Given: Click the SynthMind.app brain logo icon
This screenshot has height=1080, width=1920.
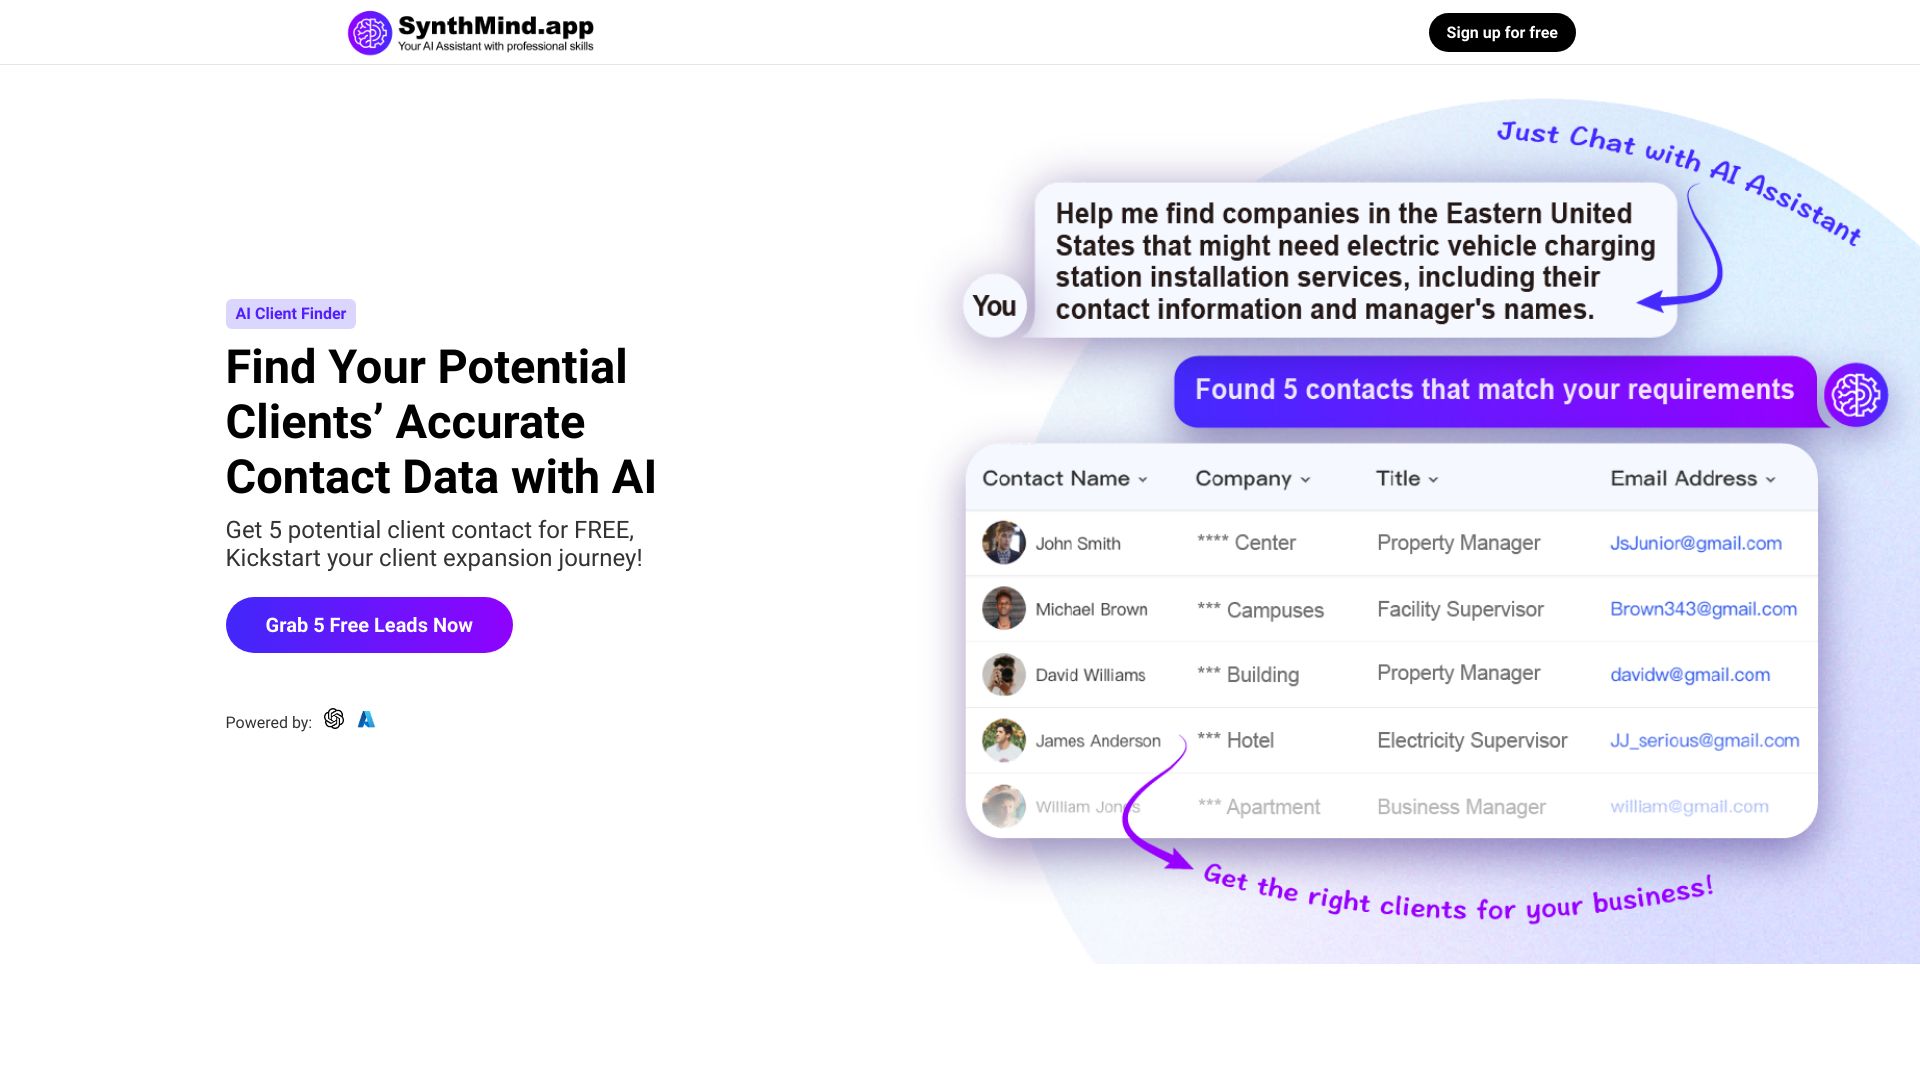Looking at the screenshot, I should pyautogui.click(x=369, y=33).
